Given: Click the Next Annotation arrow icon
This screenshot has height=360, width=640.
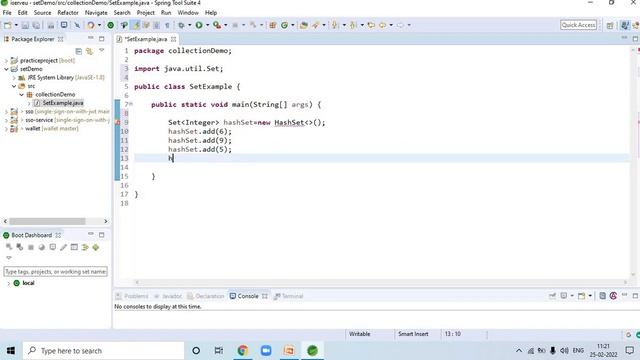Looking at the screenshot, I should click(335, 25).
